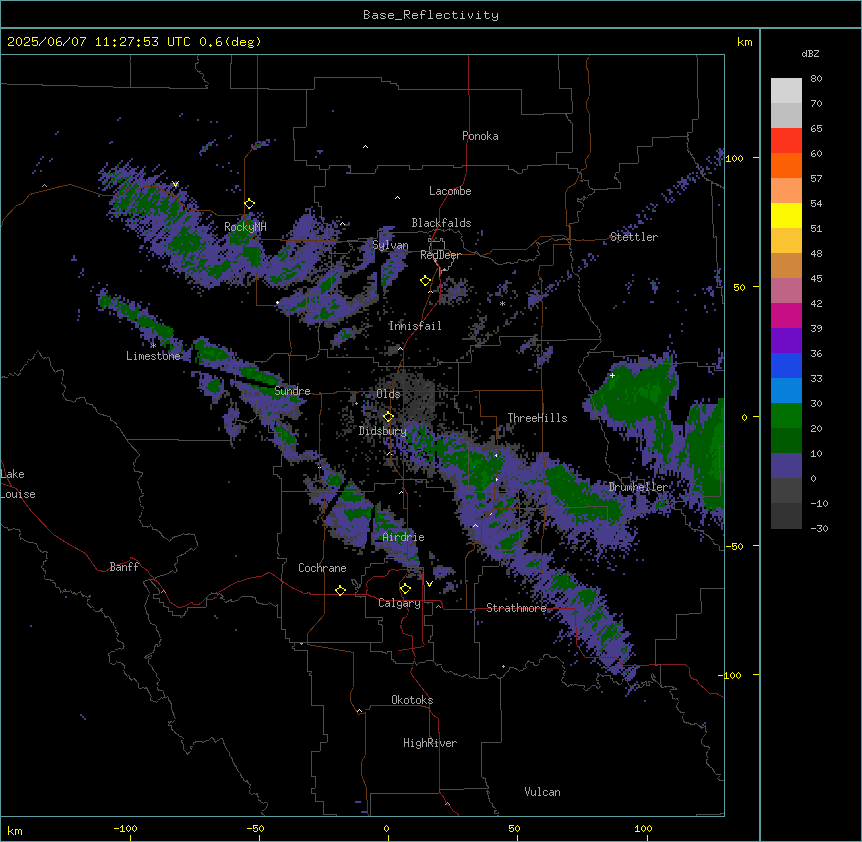862x842 pixels.
Task: Click the 100 tick on the right axis
Action: [734, 158]
